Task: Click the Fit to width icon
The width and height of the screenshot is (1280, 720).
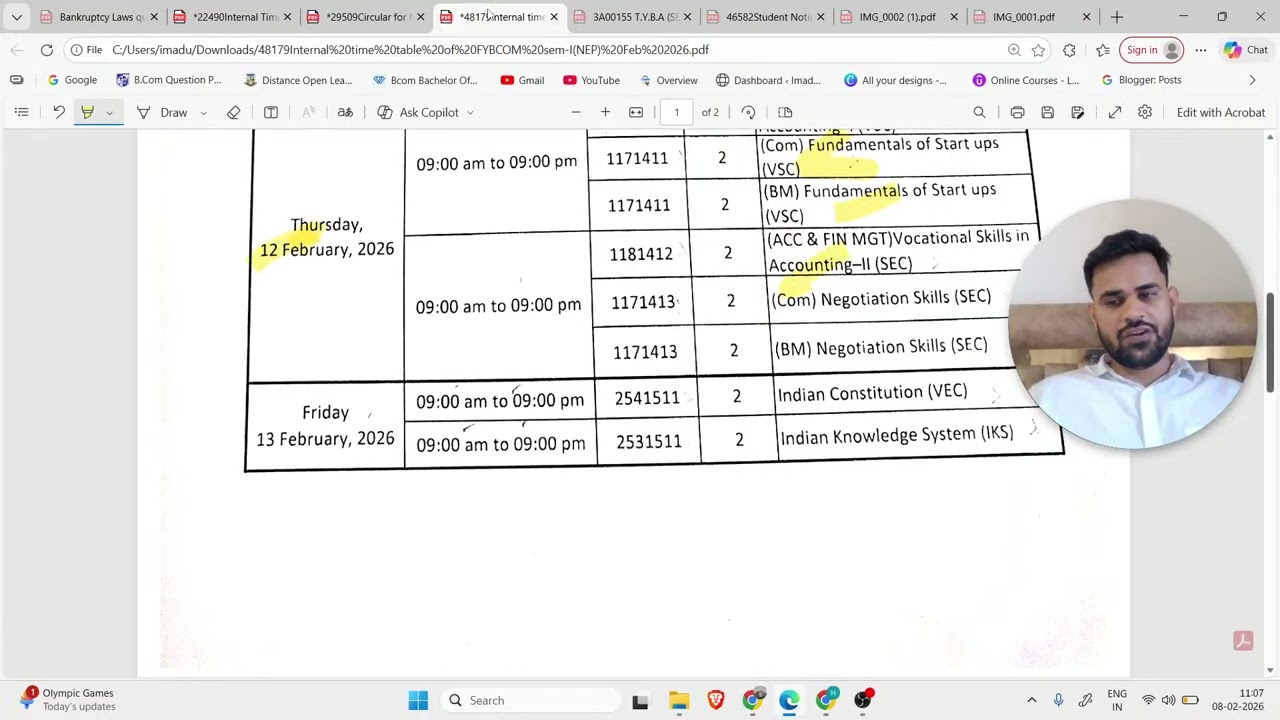Action: pos(636,112)
